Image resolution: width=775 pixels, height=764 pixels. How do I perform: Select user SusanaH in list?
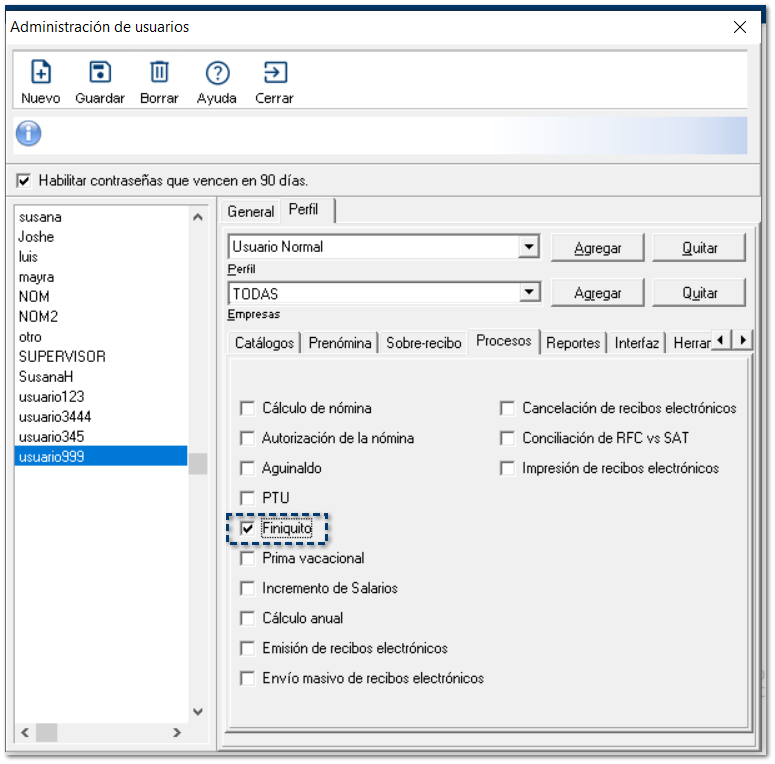(101, 377)
